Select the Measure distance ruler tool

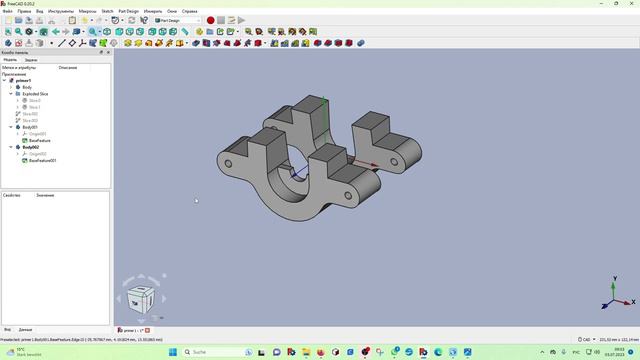[185, 31]
